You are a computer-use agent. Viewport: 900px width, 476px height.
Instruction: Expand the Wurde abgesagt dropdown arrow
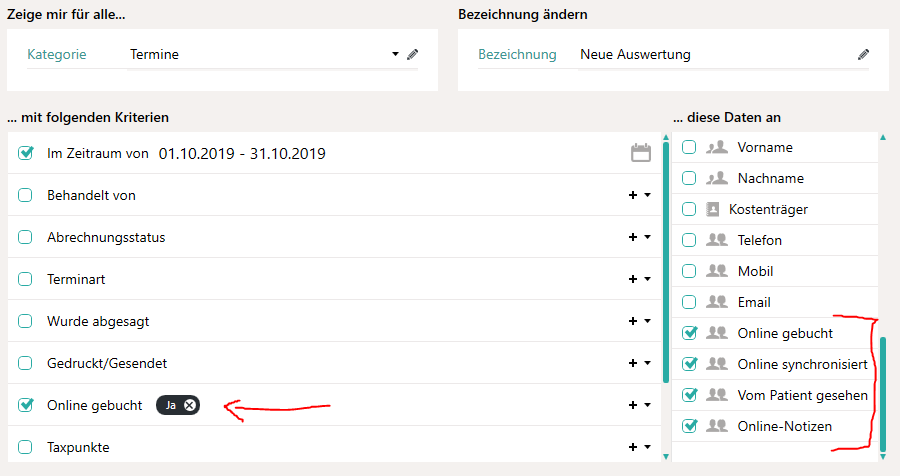(x=647, y=321)
